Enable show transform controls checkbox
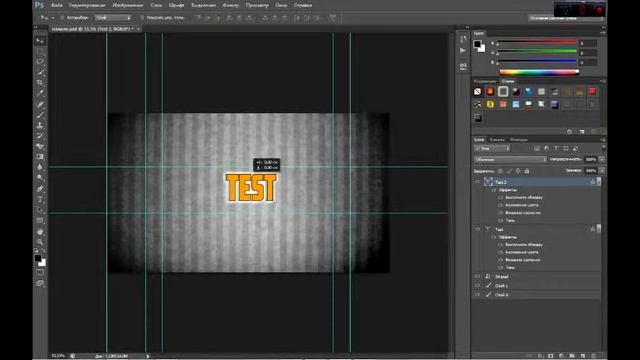Image resolution: width=640 pixels, height=360 pixels. (142, 18)
